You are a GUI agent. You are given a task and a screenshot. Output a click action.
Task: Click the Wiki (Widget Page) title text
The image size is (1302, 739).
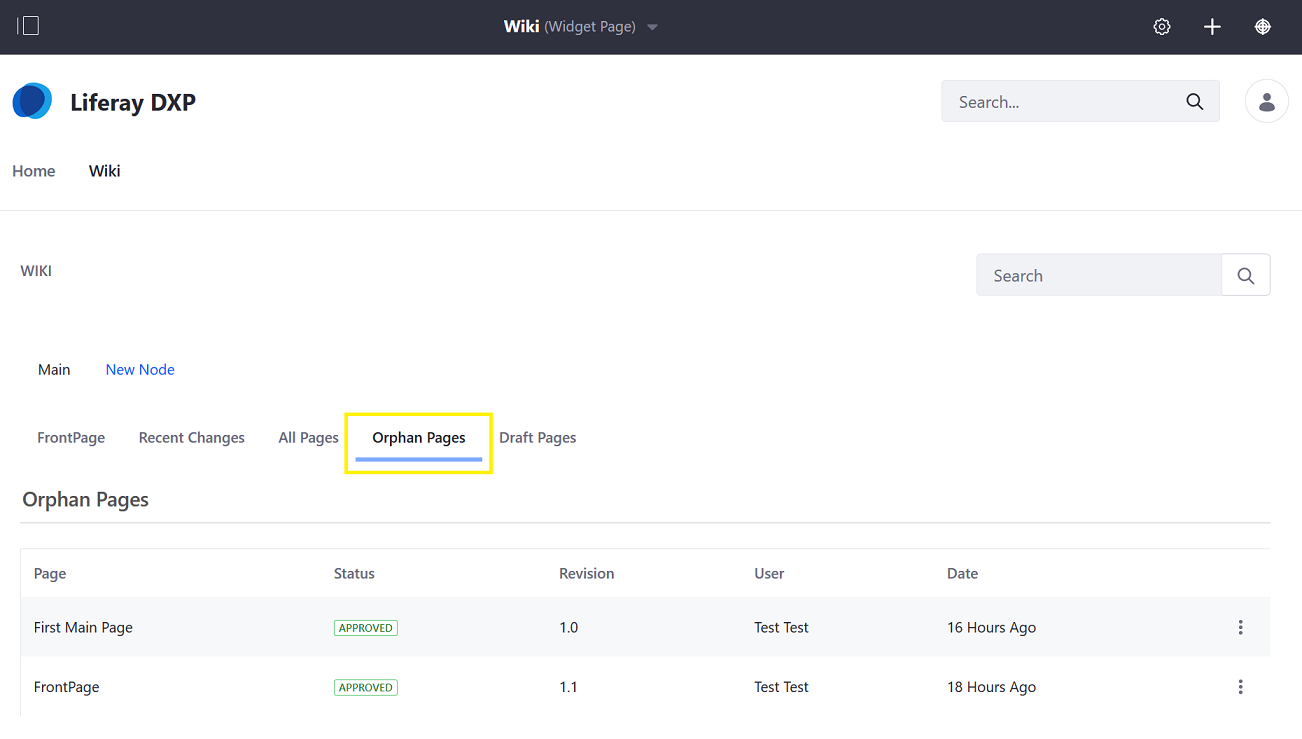570,27
